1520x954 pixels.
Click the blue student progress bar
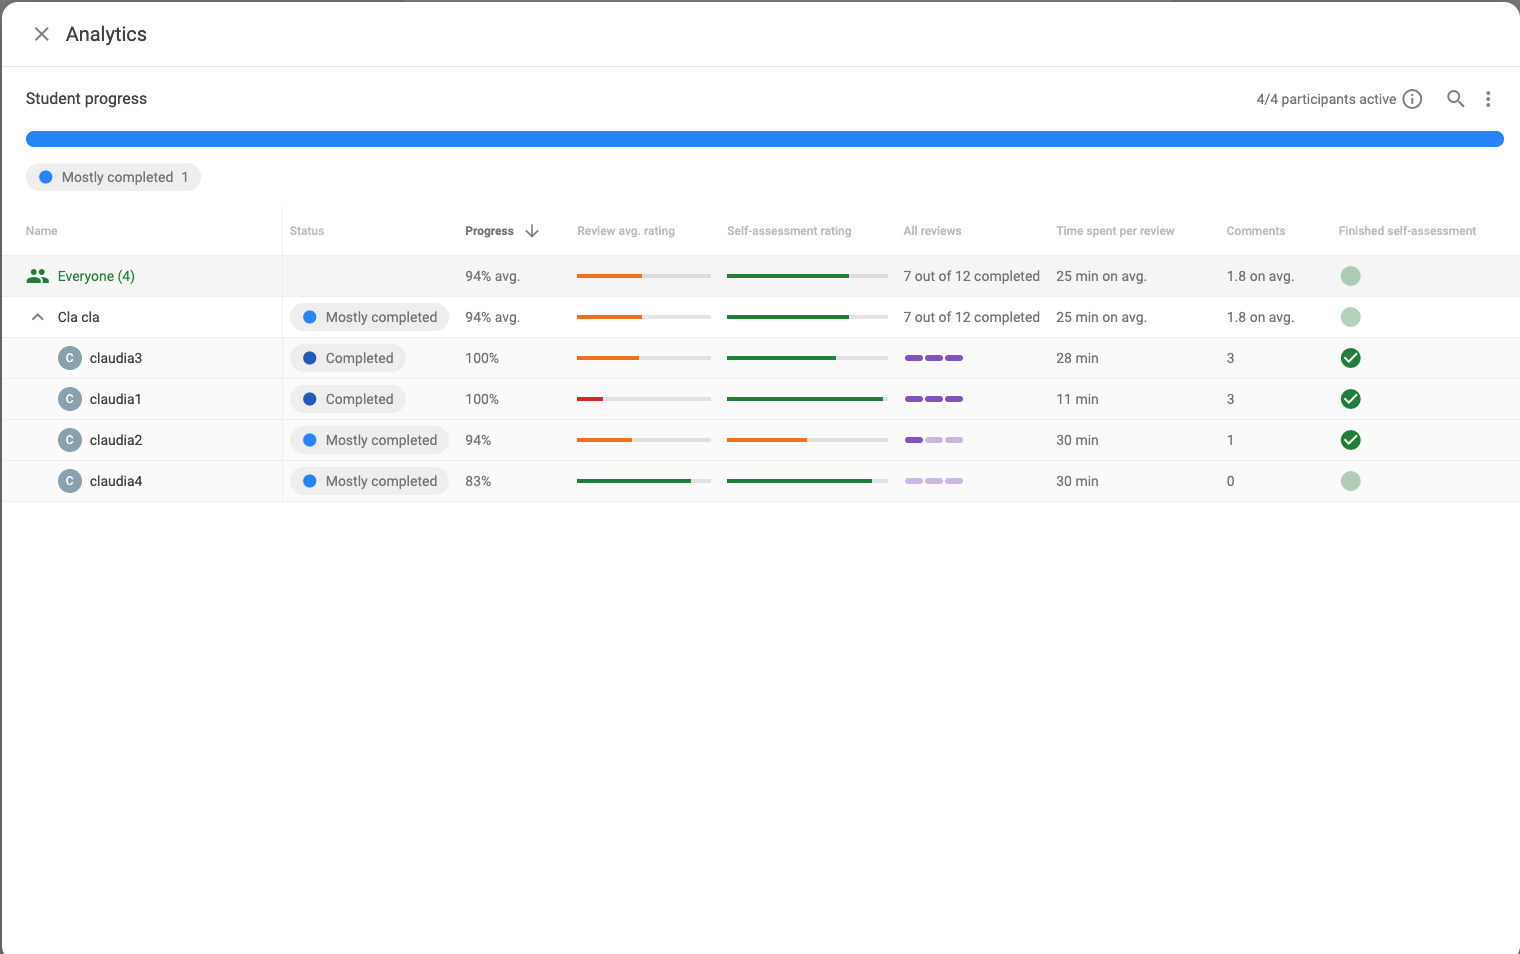[x=765, y=139]
